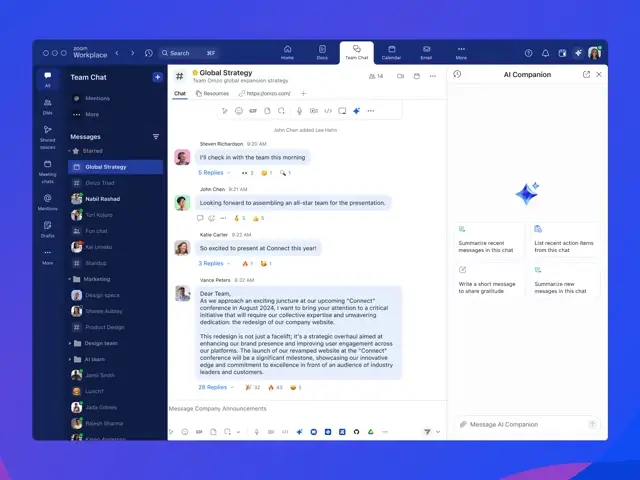Toggle the star on Global Strategy channel
The height and width of the screenshot is (480, 640).
195,73
